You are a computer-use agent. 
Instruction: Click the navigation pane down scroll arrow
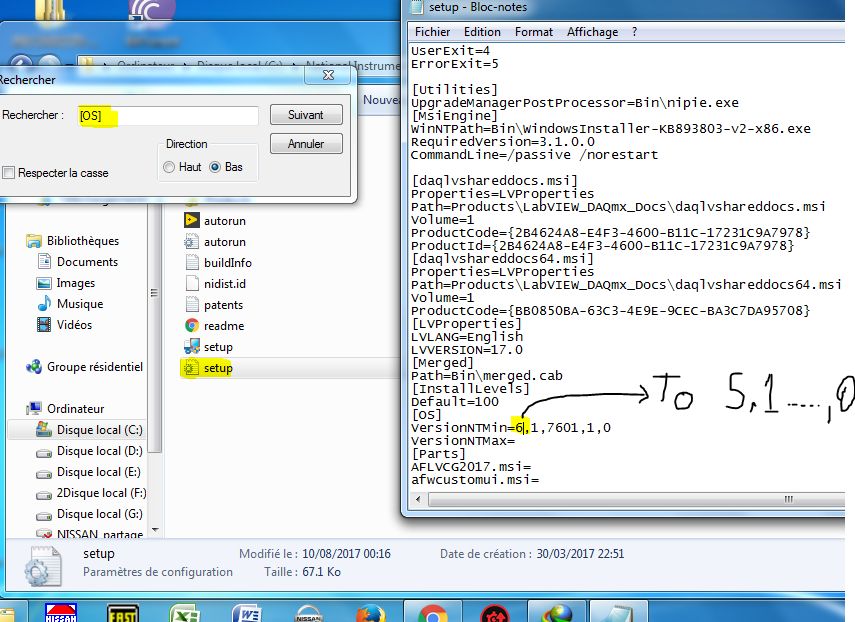tap(155, 530)
